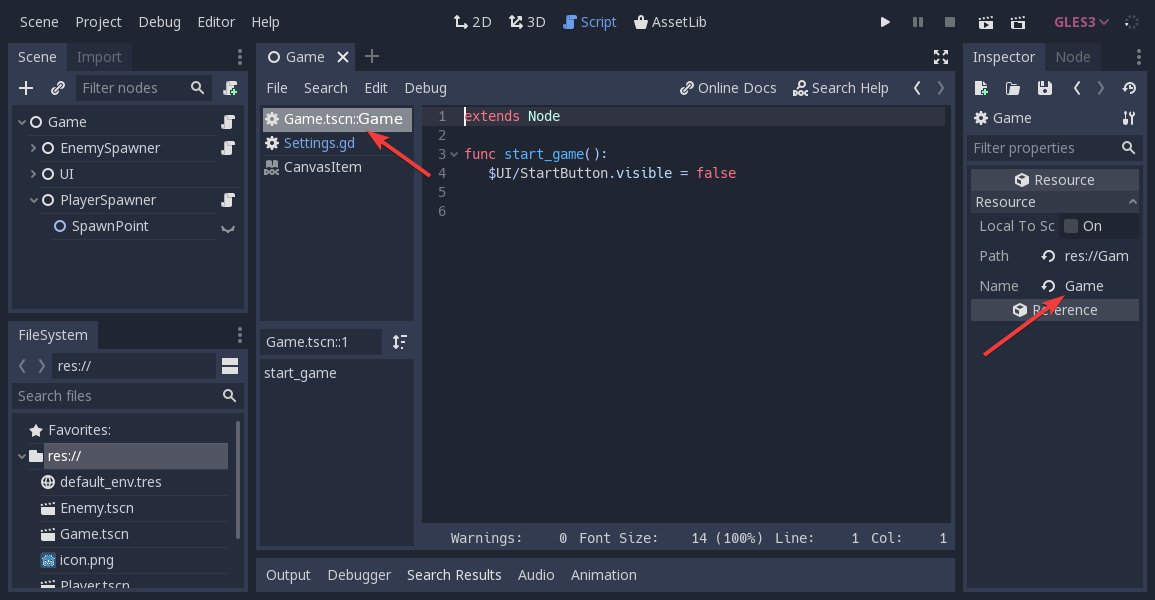The image size is (1155, 600).
Task: Play the project
Action: (884, 21)
